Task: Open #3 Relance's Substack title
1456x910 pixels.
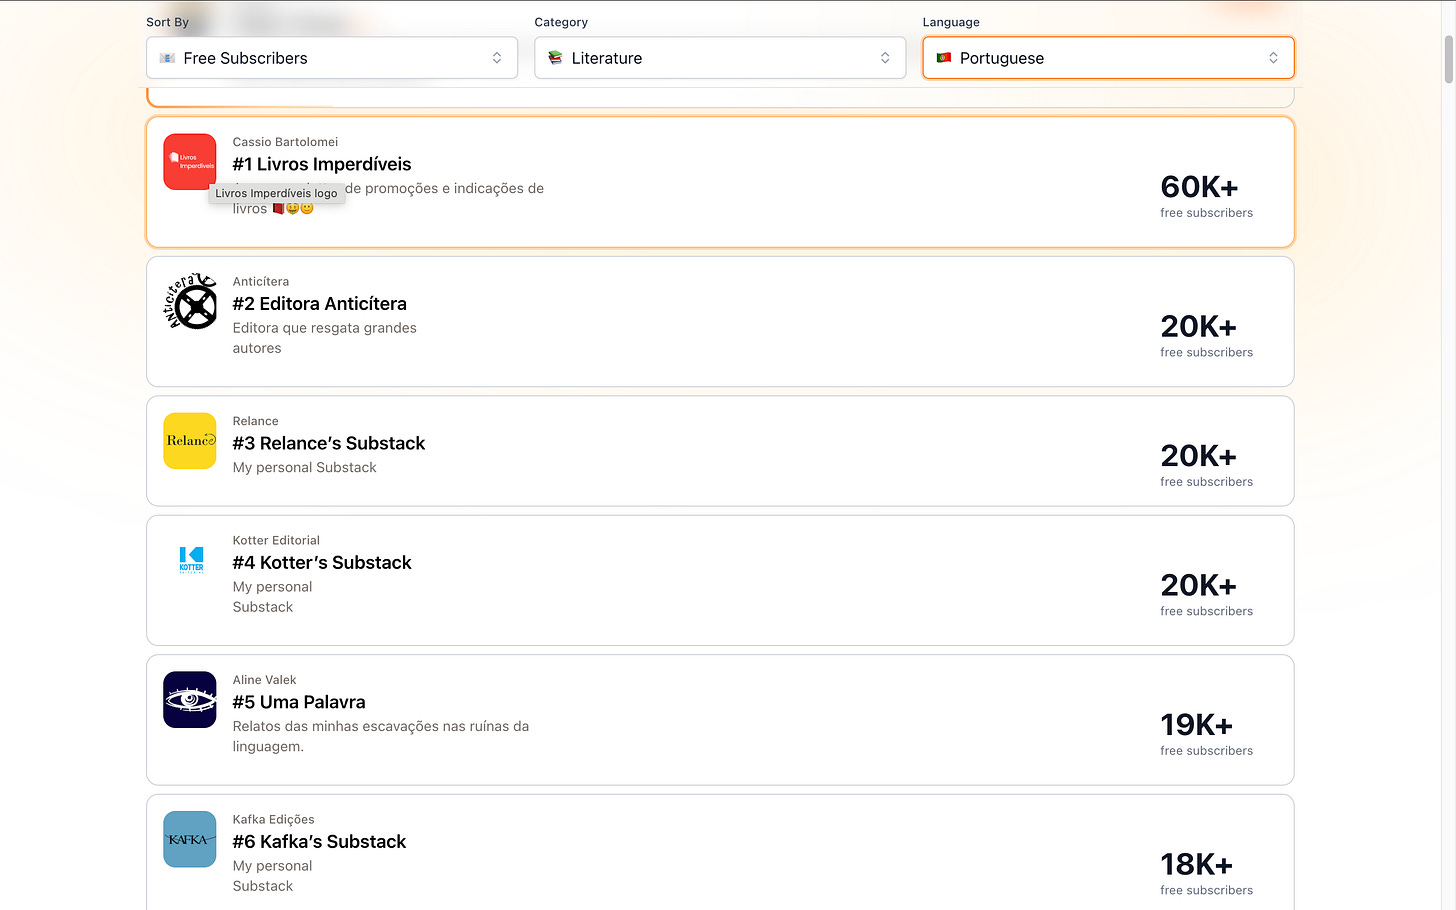Action: coord(329,443)
